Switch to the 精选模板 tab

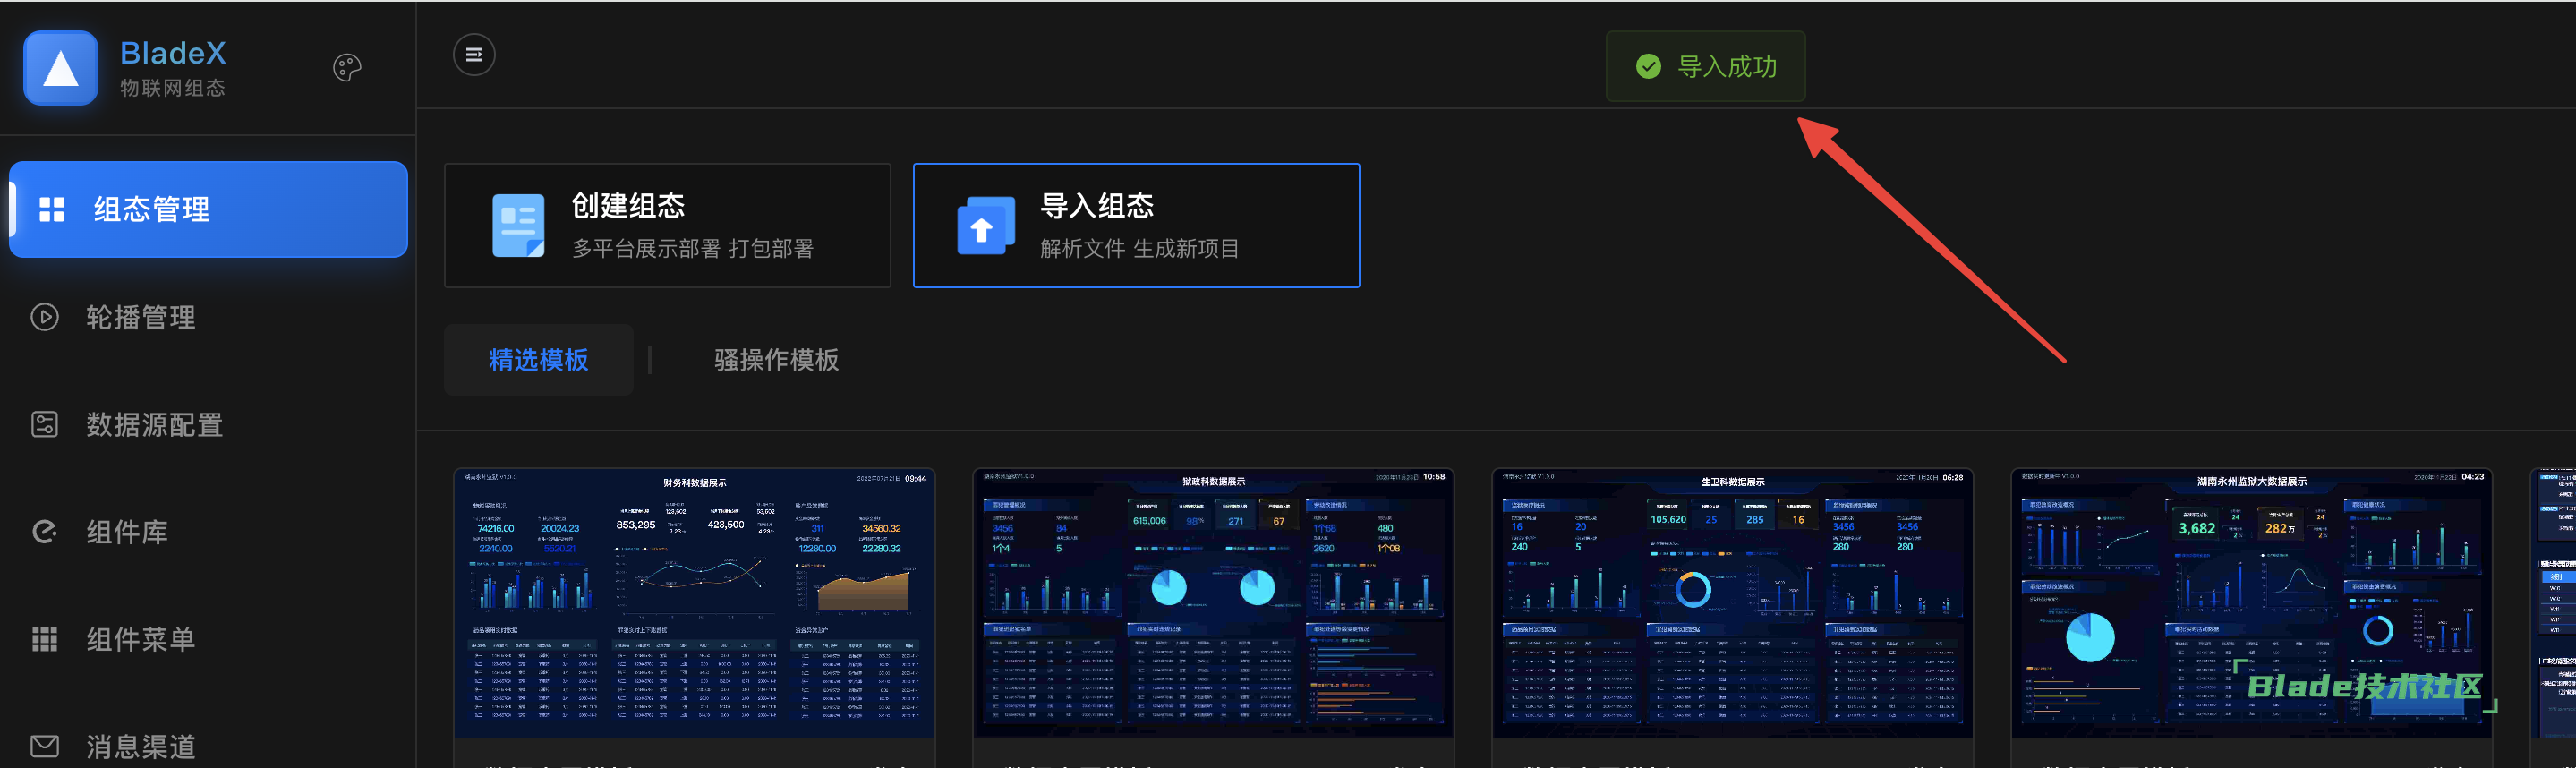click(x=538, y=360)
